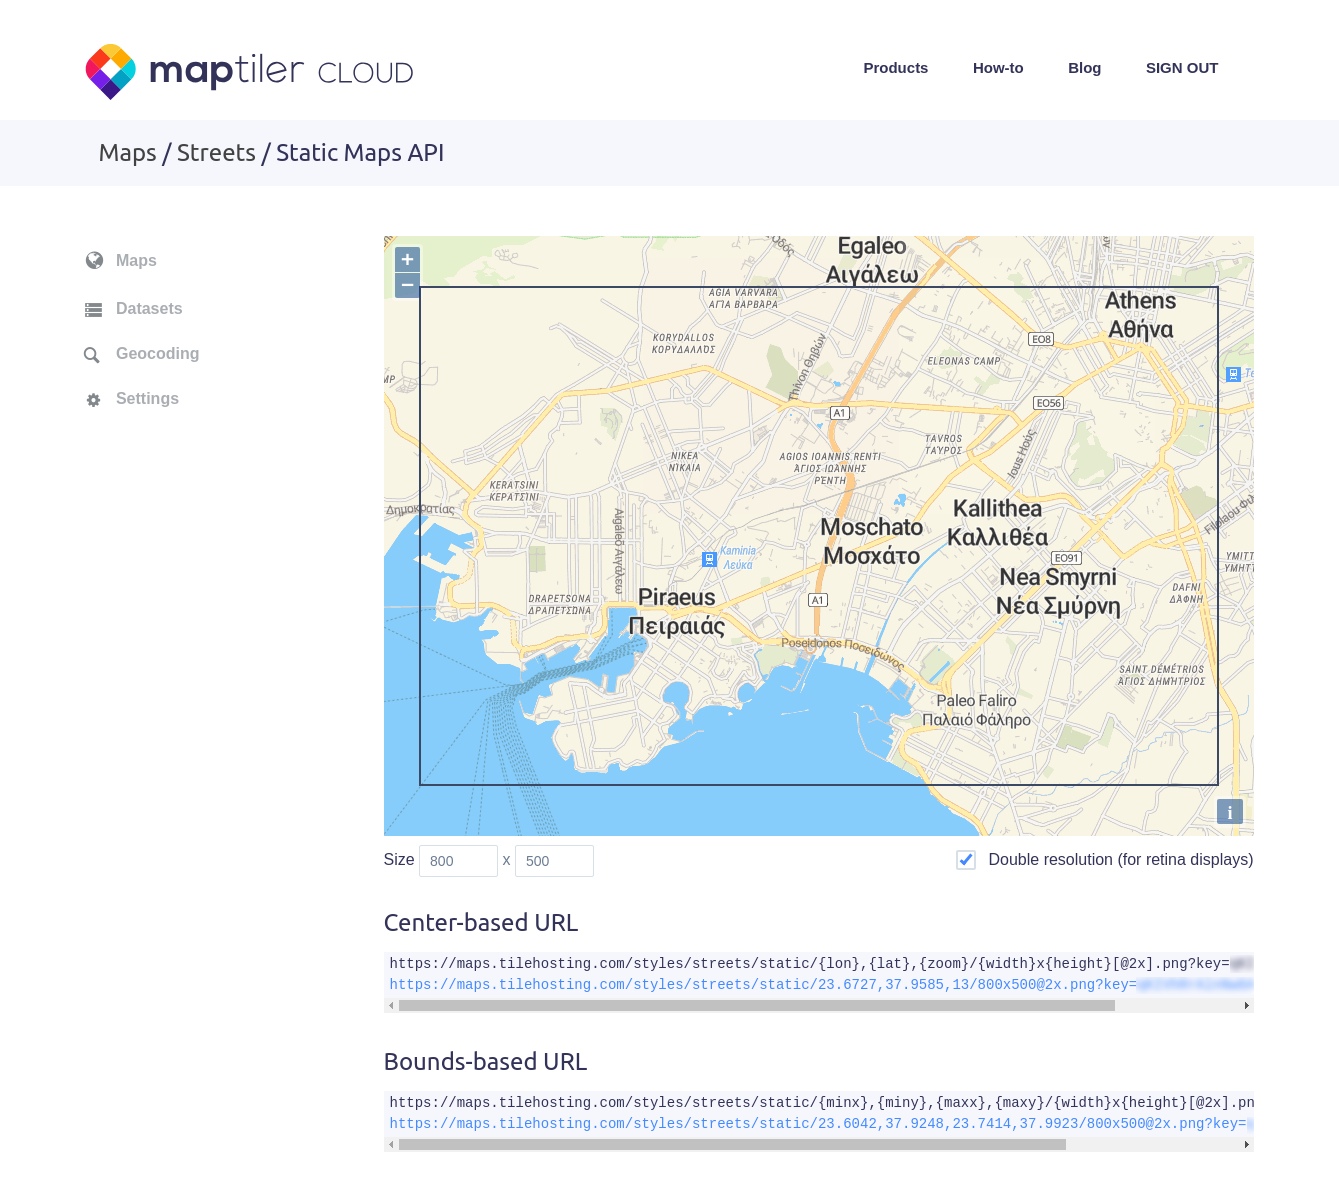Go to the Blog page
The image size is (1339, 1182).
pos(1084,68)
